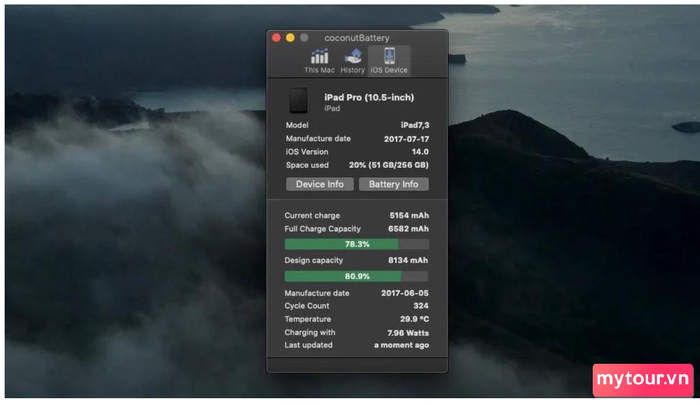Click the 29.9 °C temperature value
Image resolution: width=700 pixels, height=405 pixels.
tap(414, 319)
